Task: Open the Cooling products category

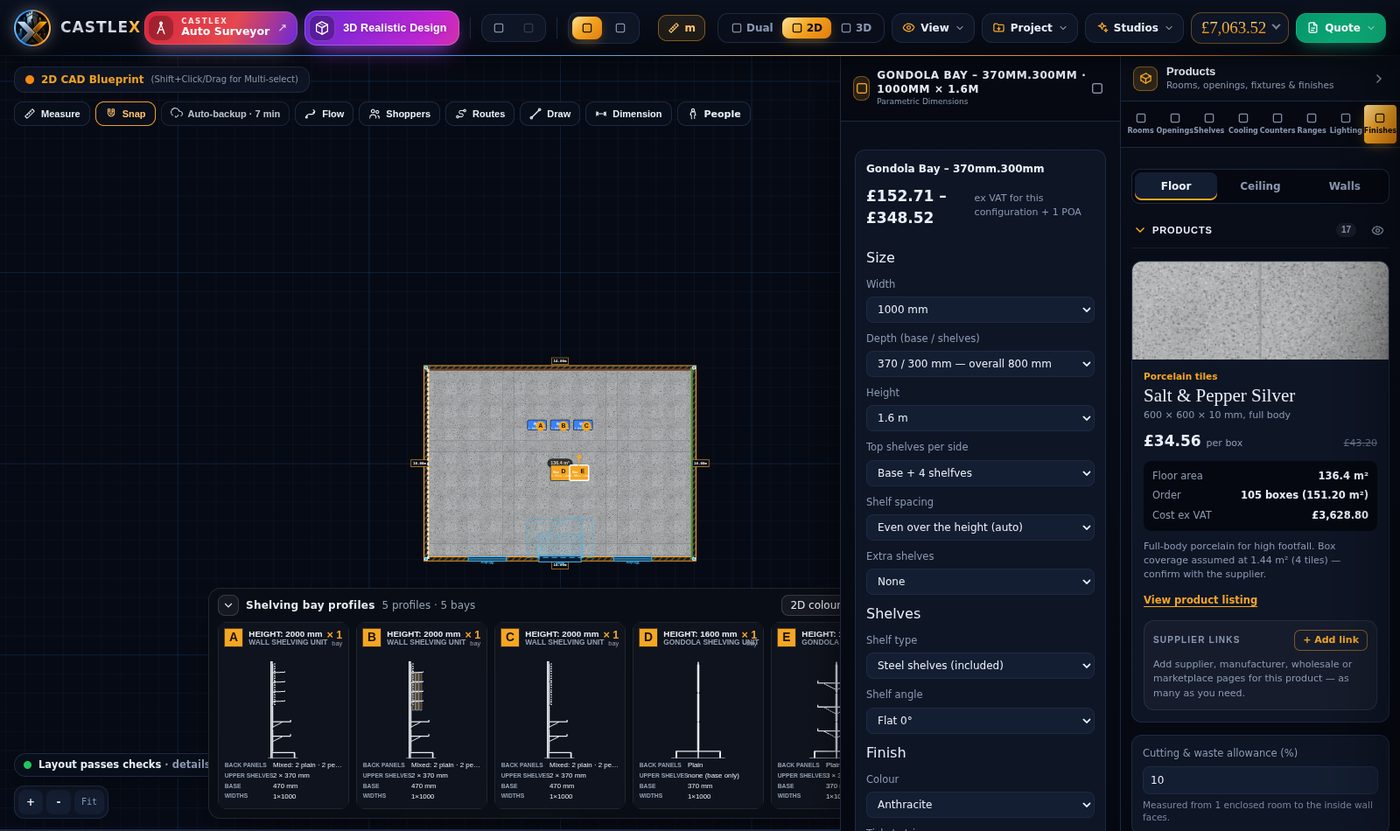Action: click(x=1243, y=123)
